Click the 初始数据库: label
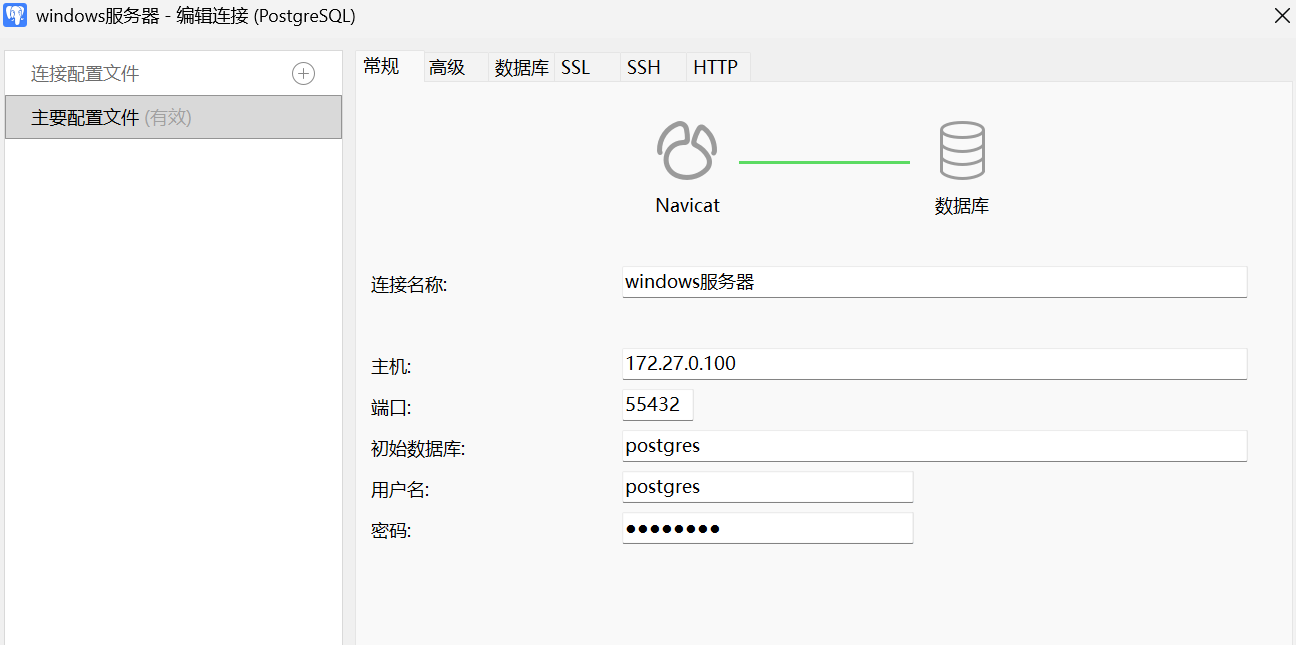The height and width of the screenshot is (645, 1296). point(418,449)
